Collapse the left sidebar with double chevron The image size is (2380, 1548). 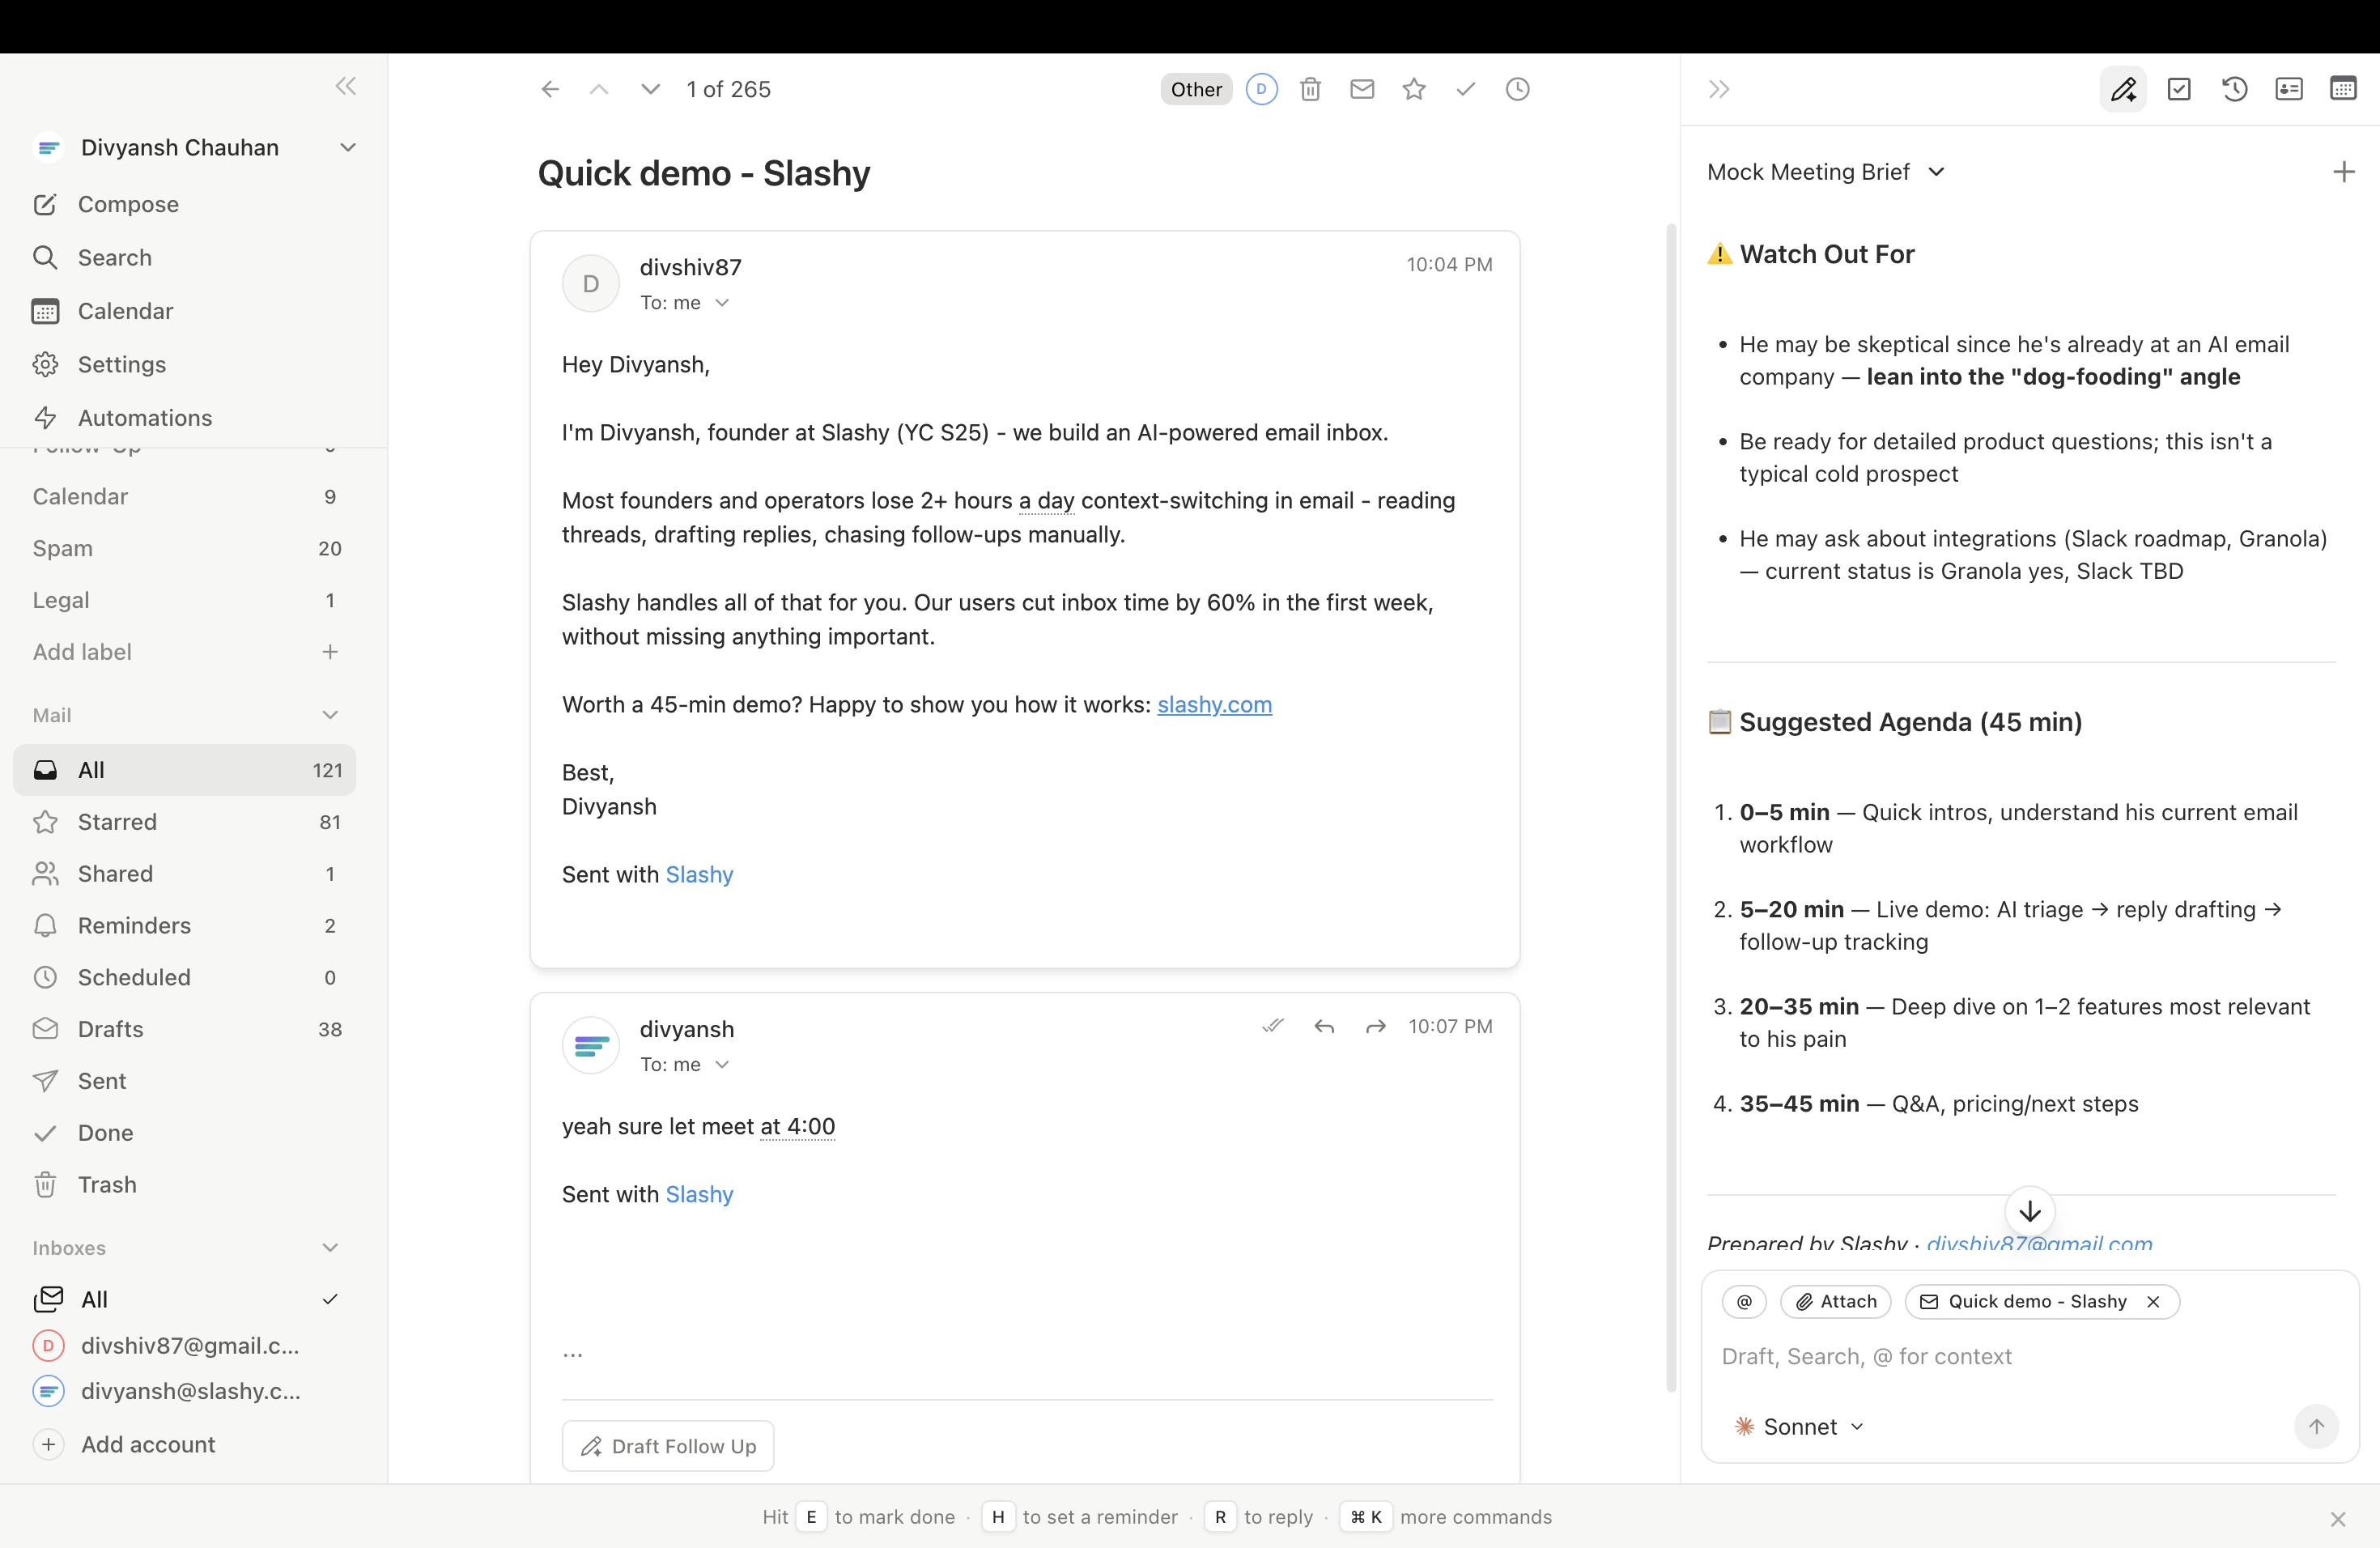346,87
